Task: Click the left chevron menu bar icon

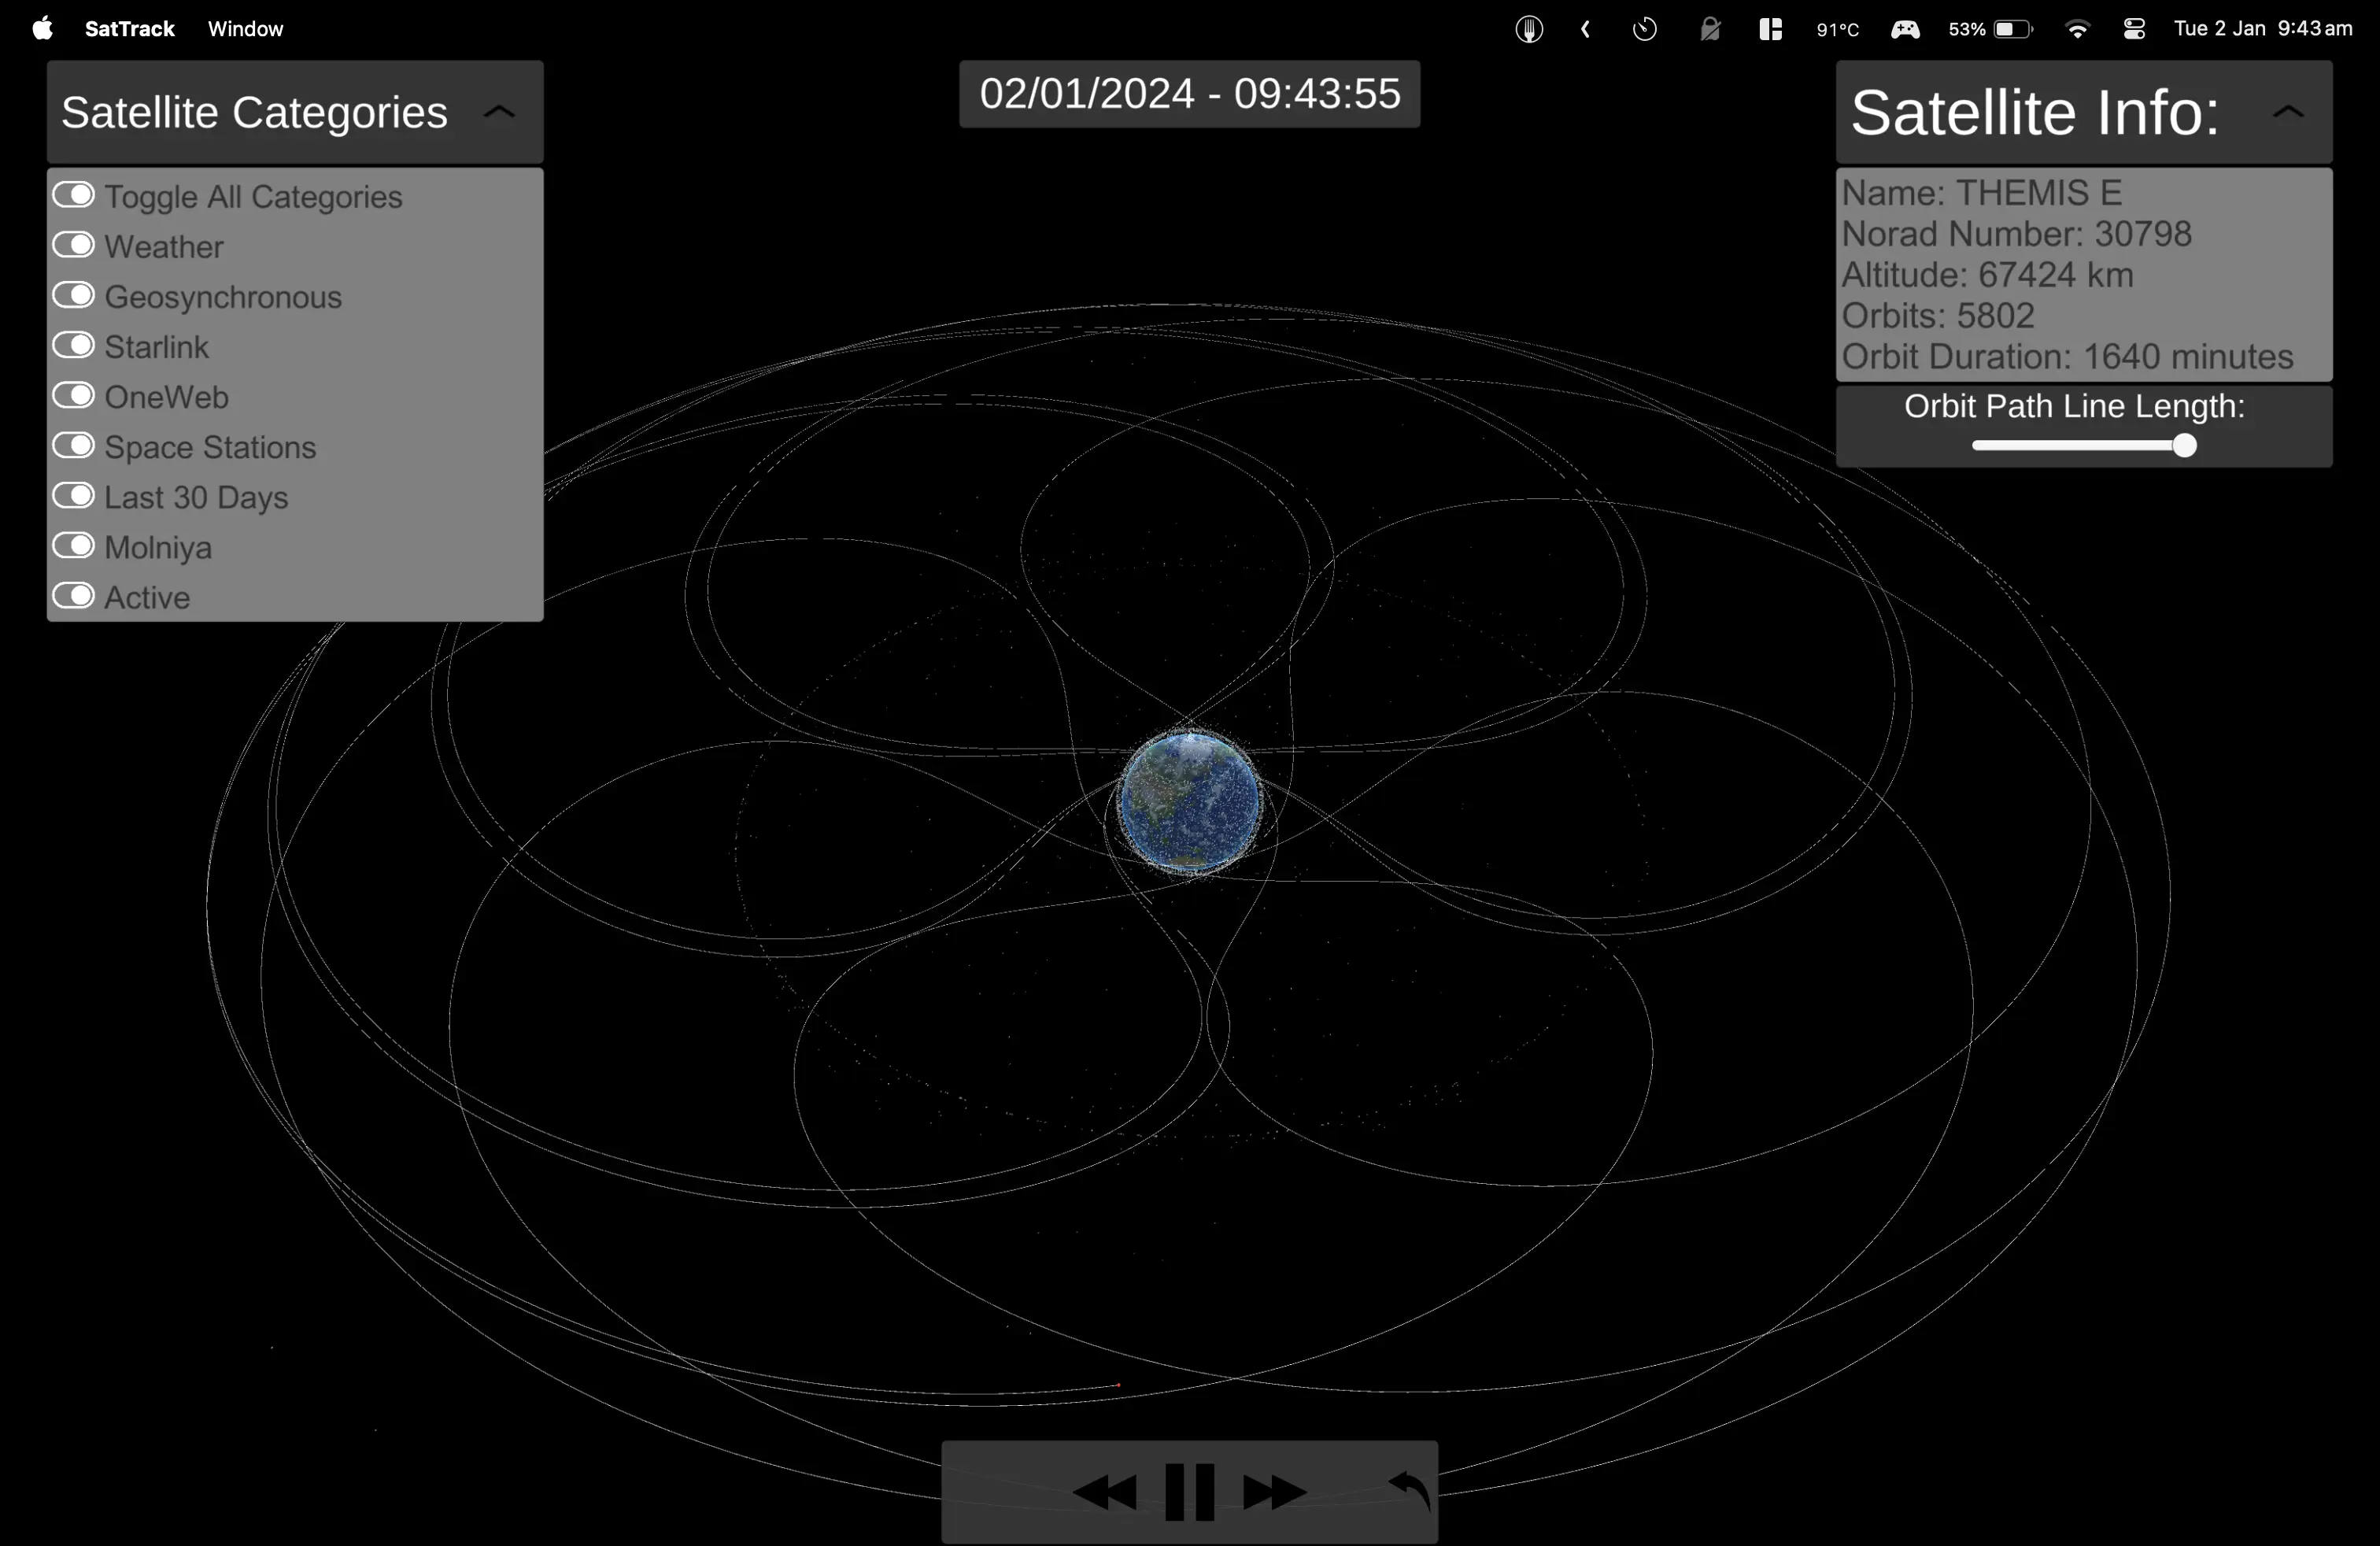Action: pyautogui.click(x=1586, y=29)
